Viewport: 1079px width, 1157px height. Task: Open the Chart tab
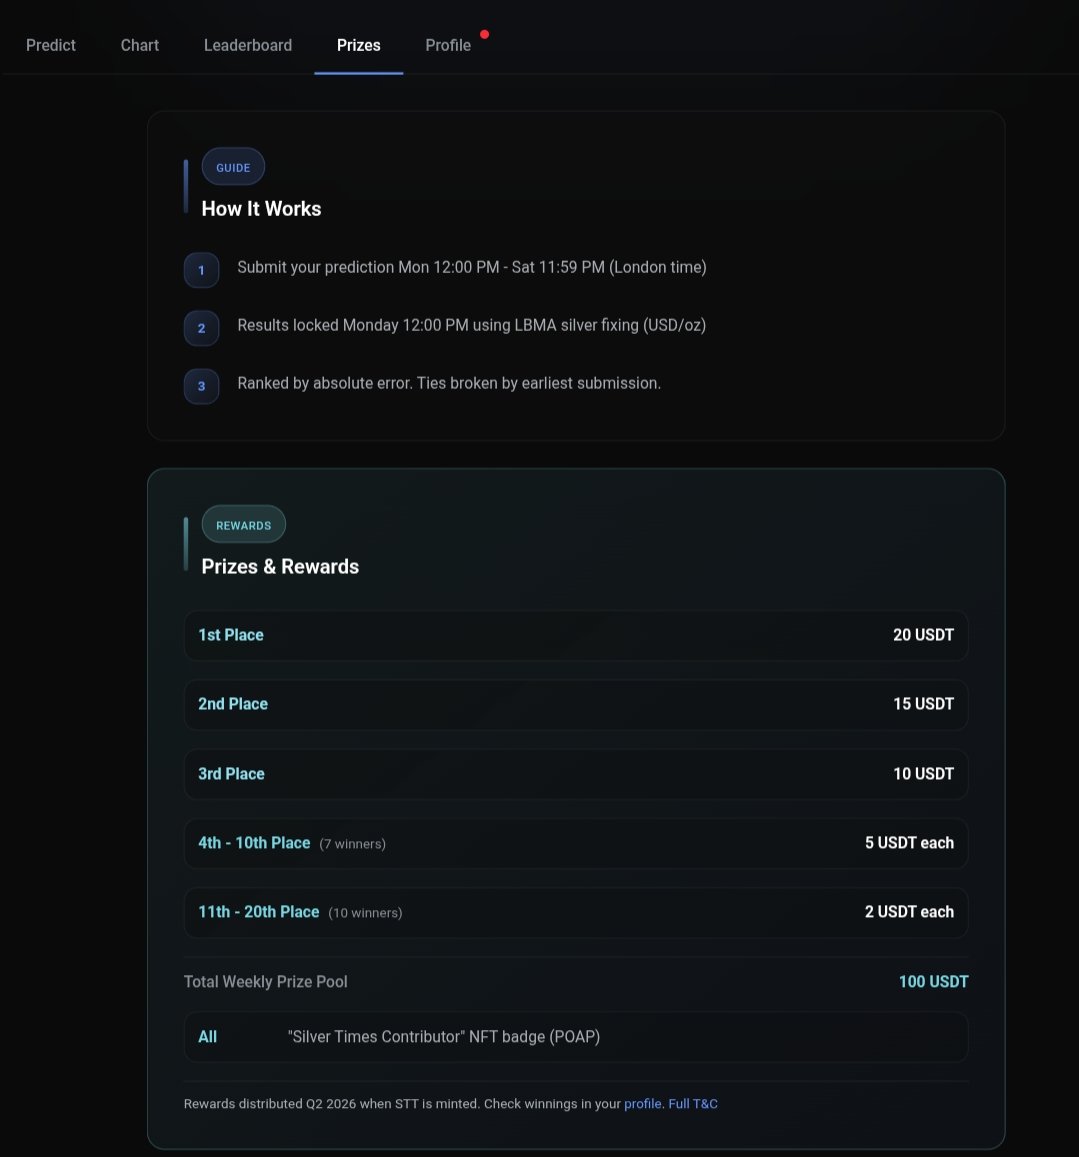coord(139,45)
